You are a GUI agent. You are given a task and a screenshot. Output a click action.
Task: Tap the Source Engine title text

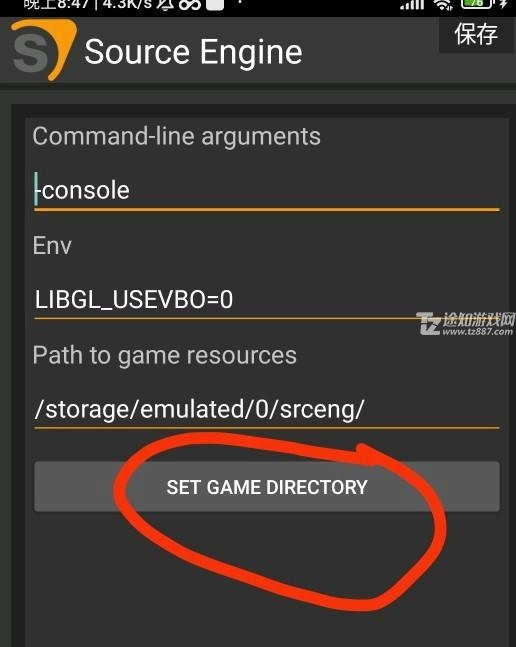pos(193,52)
